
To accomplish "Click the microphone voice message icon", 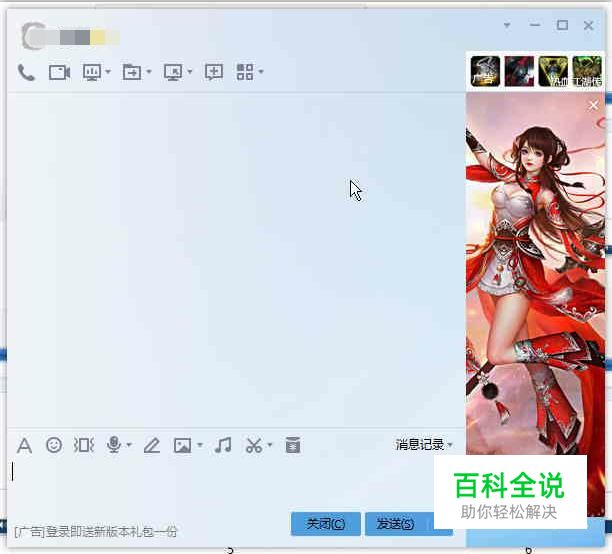I will click(x=114, y=445).
